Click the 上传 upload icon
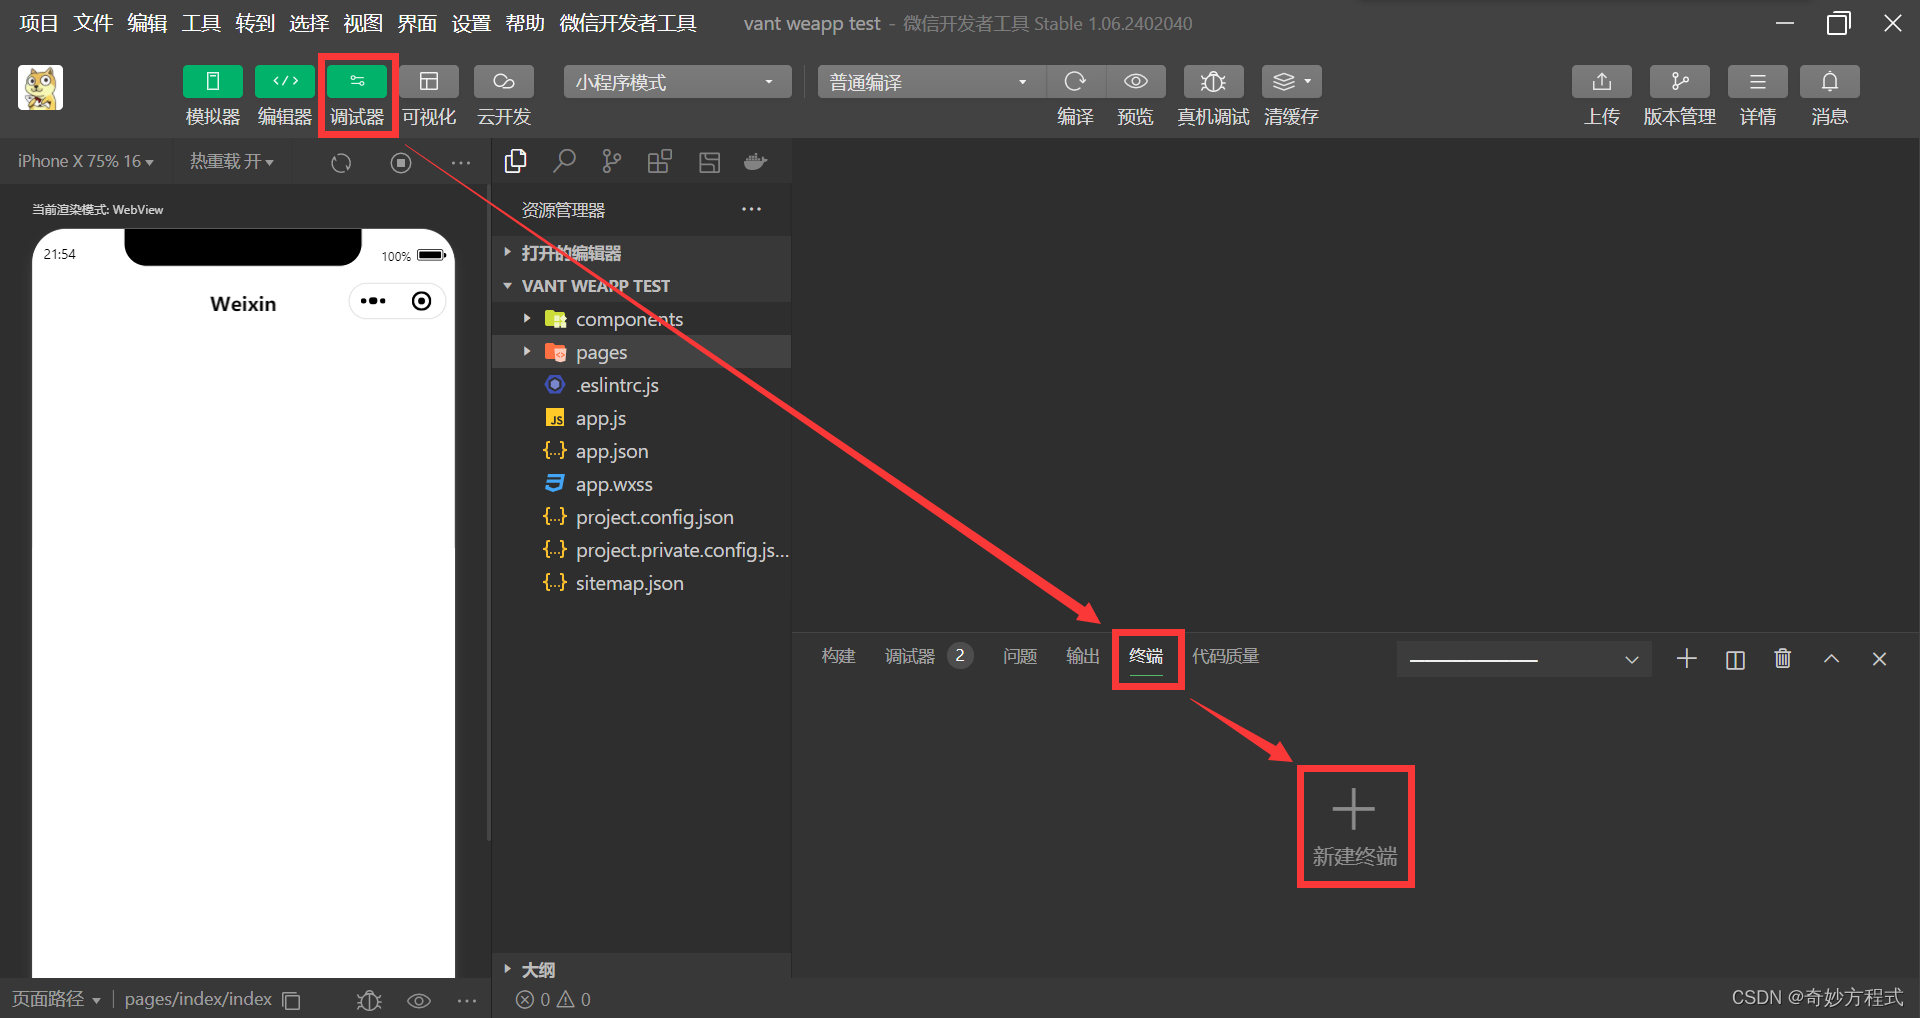Screen dimensions: 1920x1018 point(1602,81)
